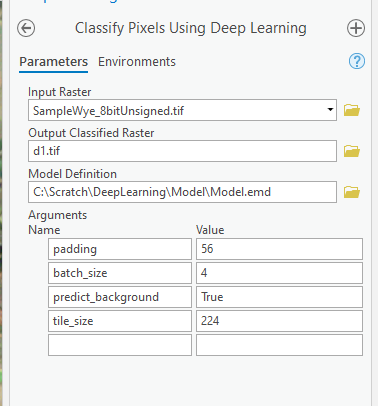The width and height of the screenshot is (378, 406).
Task: Browse for Model Definition folder icon
Action: click(x=352, y=192)
